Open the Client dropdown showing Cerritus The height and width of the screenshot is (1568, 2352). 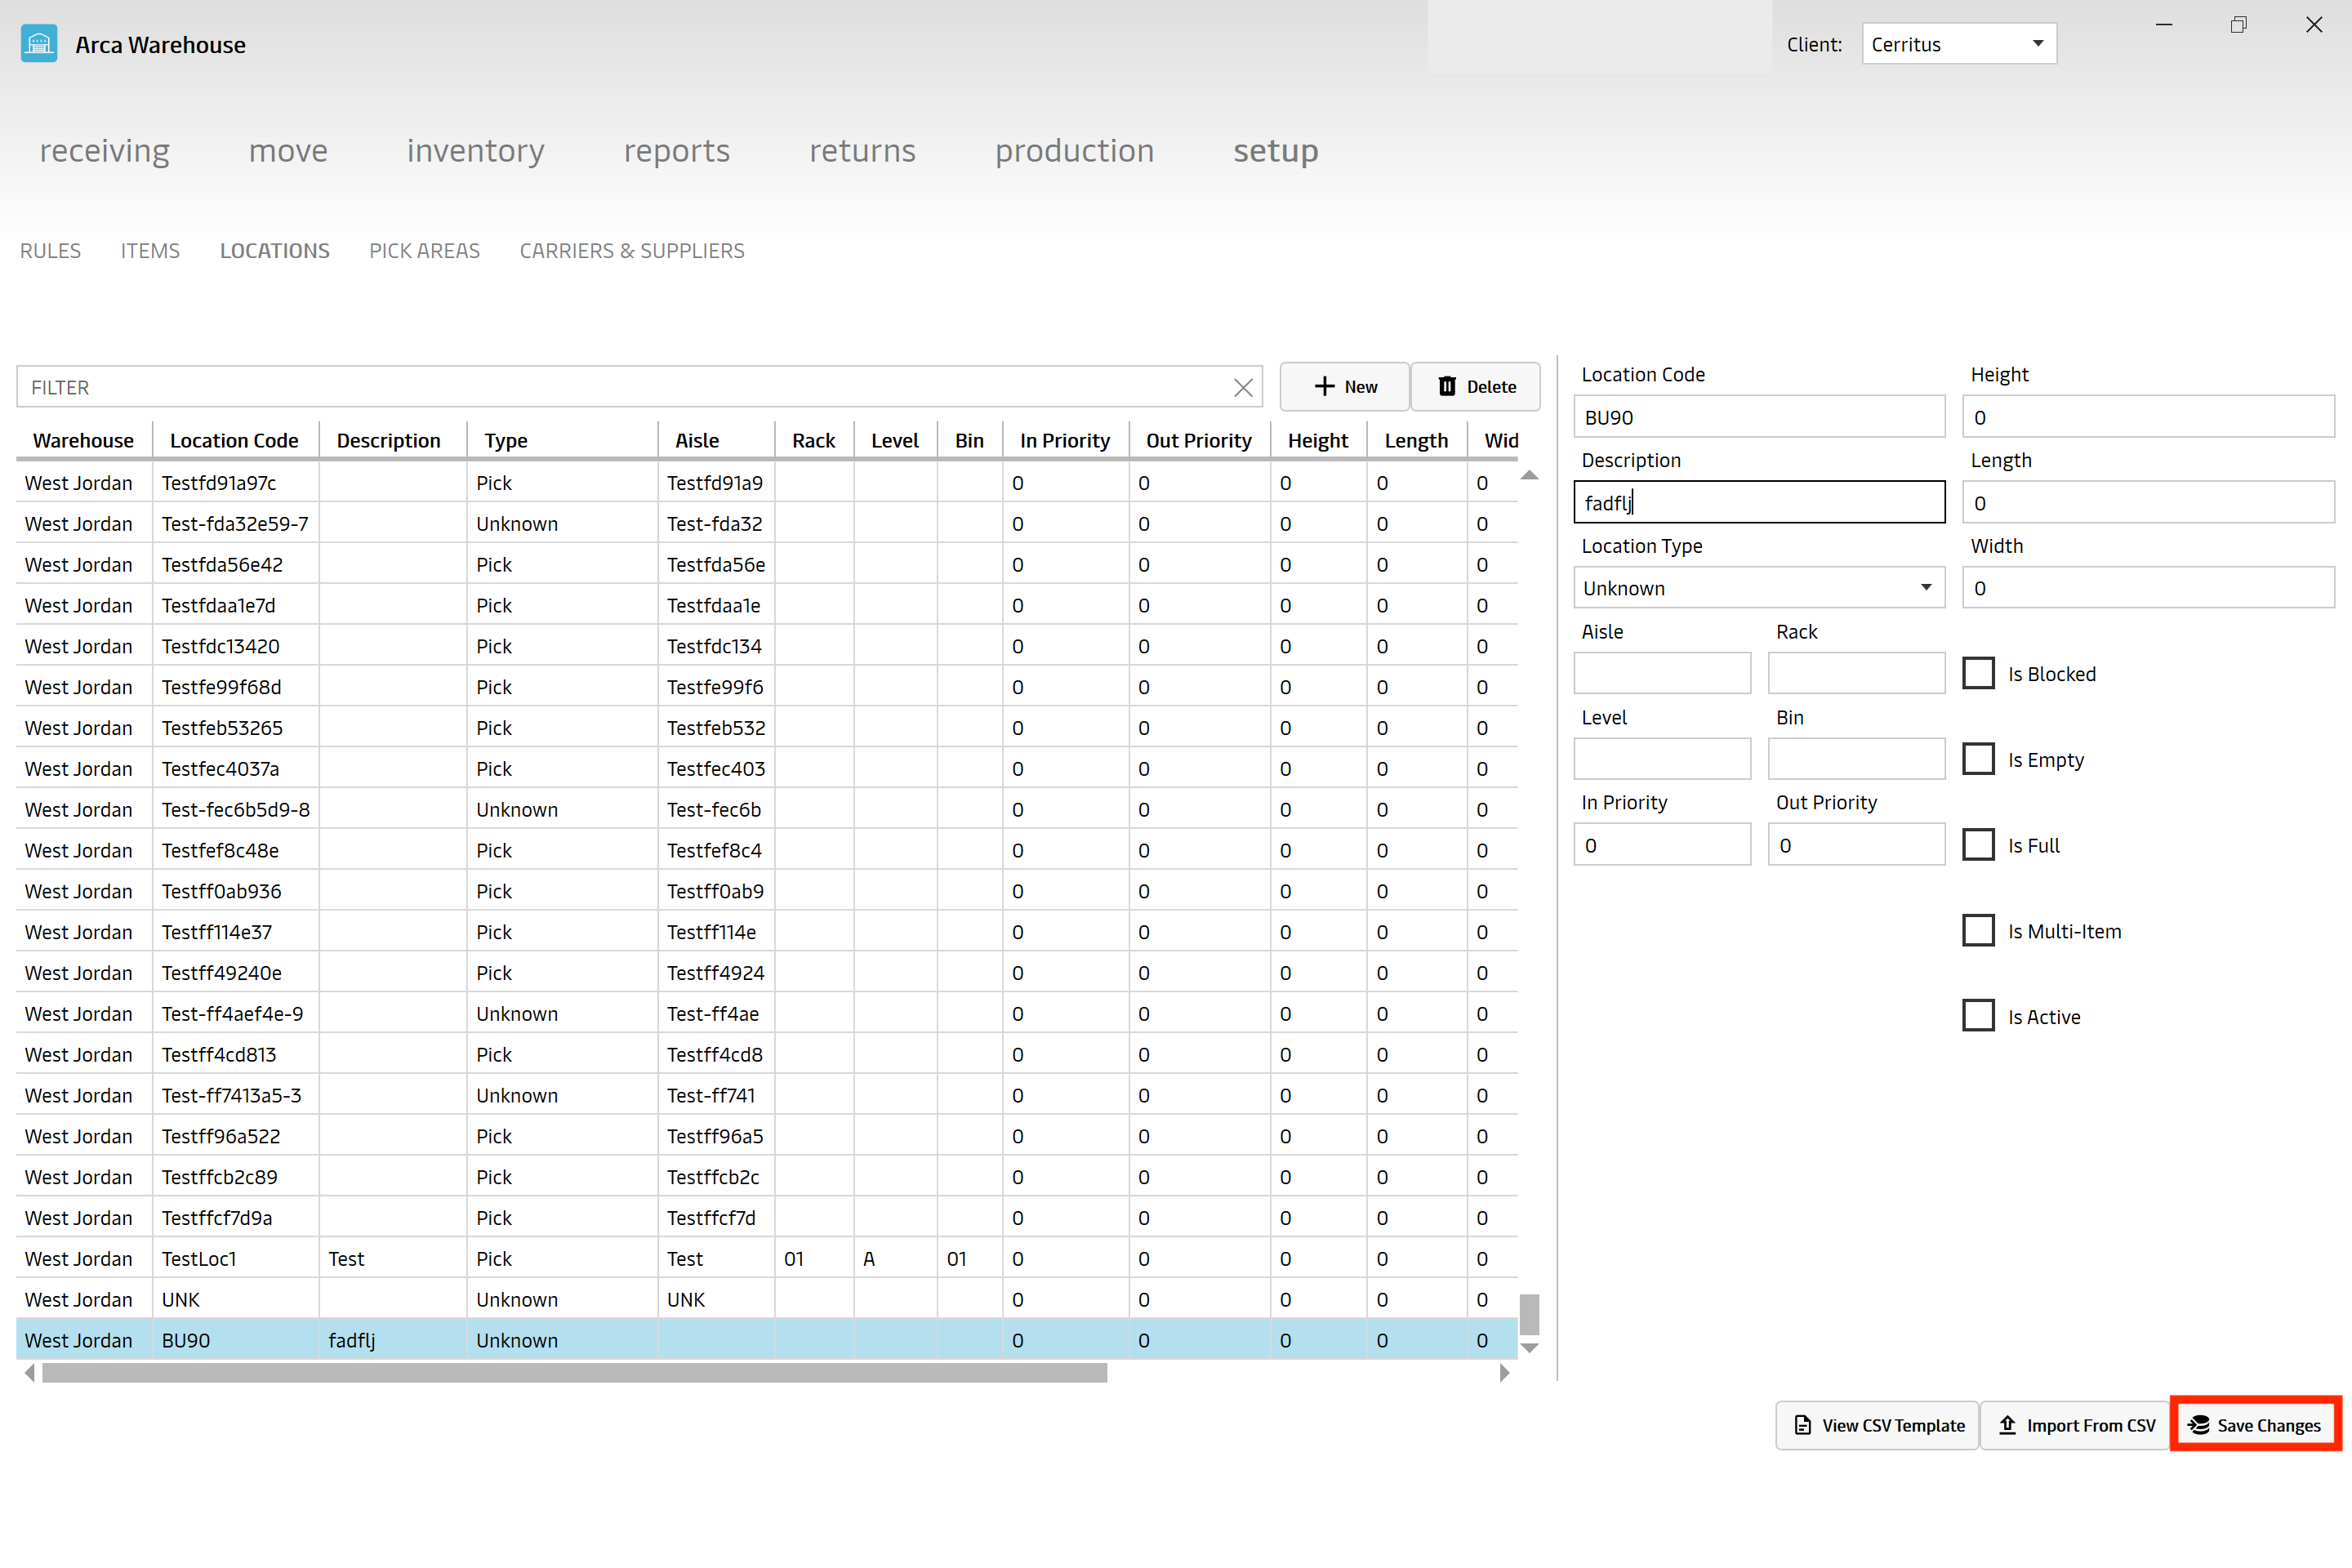[x=1959, y=44]
